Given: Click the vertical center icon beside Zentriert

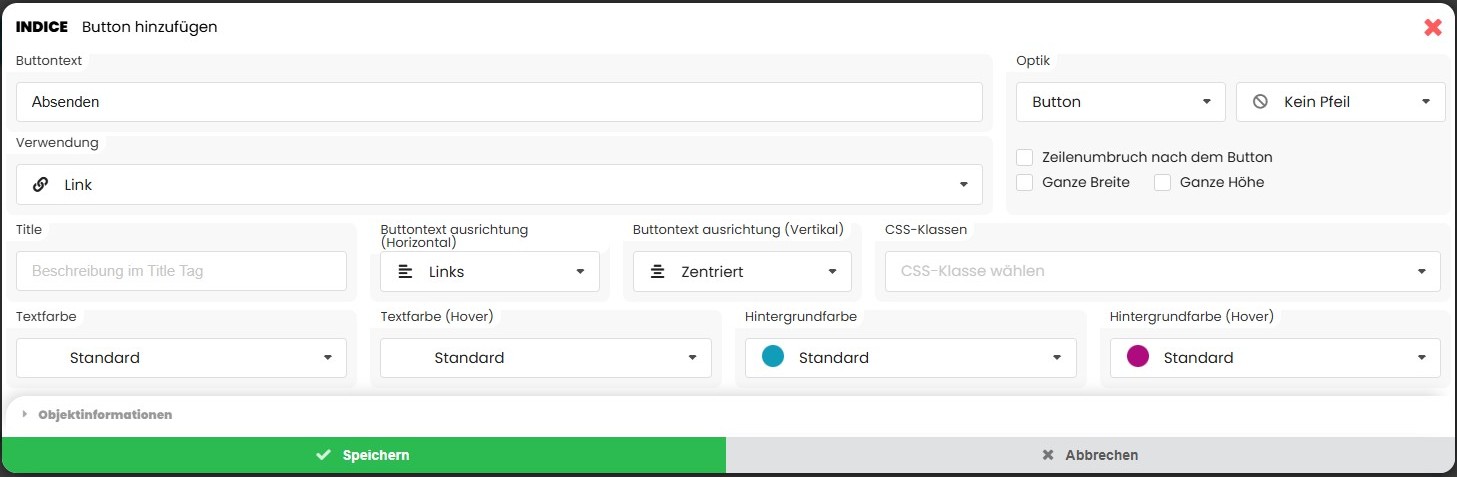Looking at the screenshot, I should [x=657, y=271].
